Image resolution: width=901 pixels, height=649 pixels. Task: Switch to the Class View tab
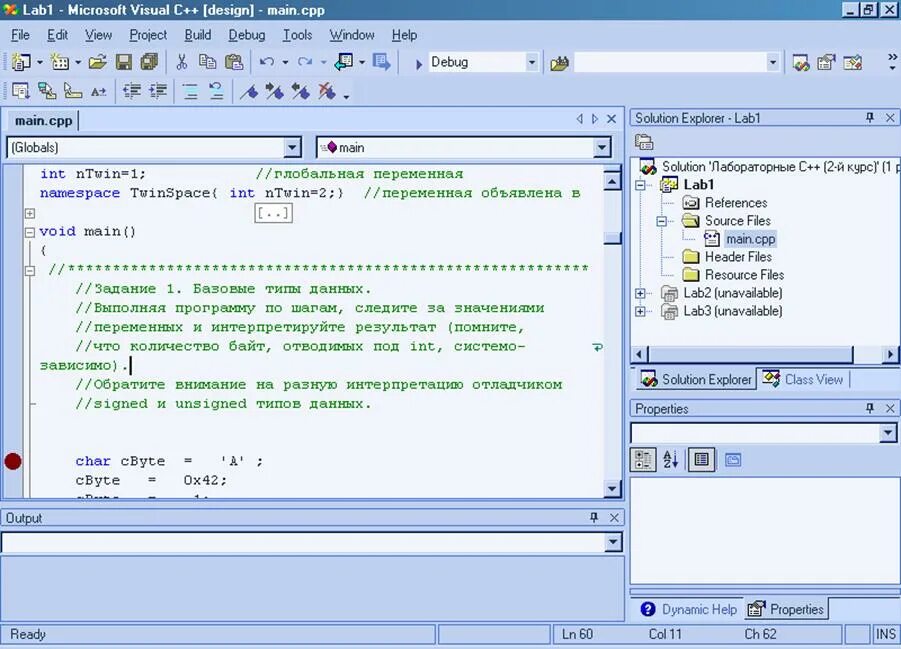pos(803,379)
